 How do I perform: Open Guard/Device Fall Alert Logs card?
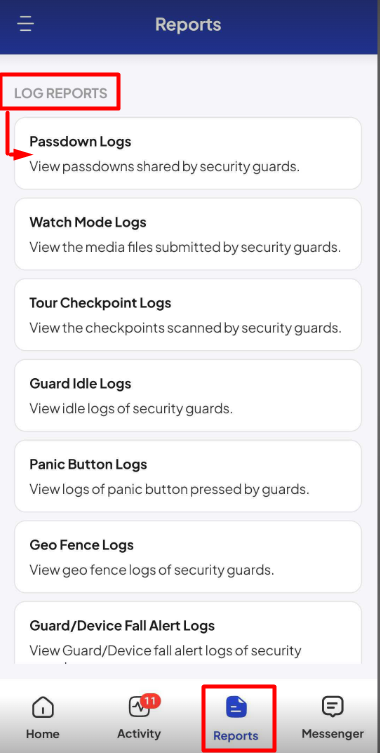188,633
